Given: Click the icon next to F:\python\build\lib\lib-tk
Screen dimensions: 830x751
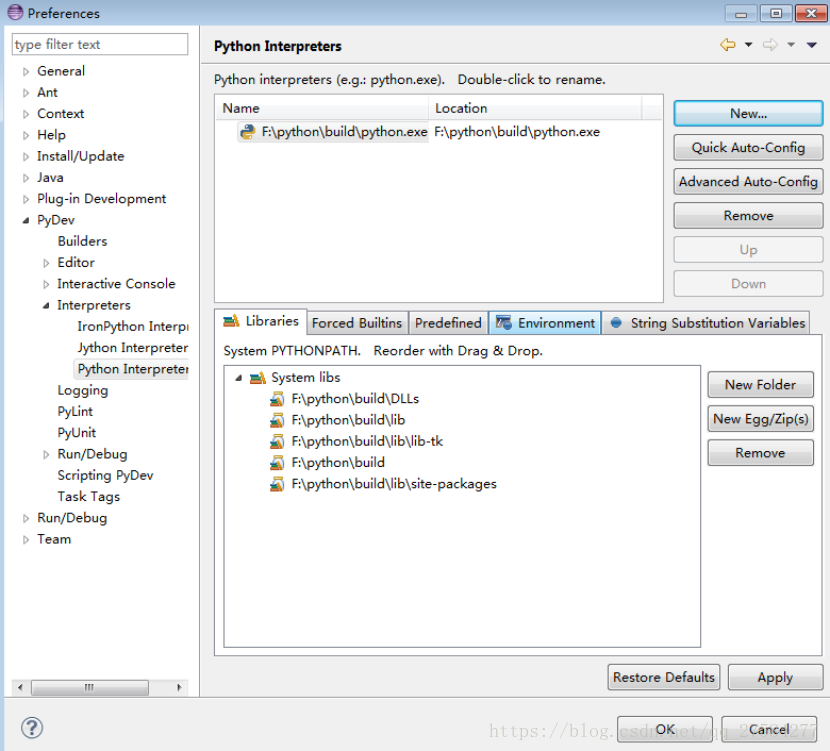Looking at the screenshot, I should [x=277, y=441].
